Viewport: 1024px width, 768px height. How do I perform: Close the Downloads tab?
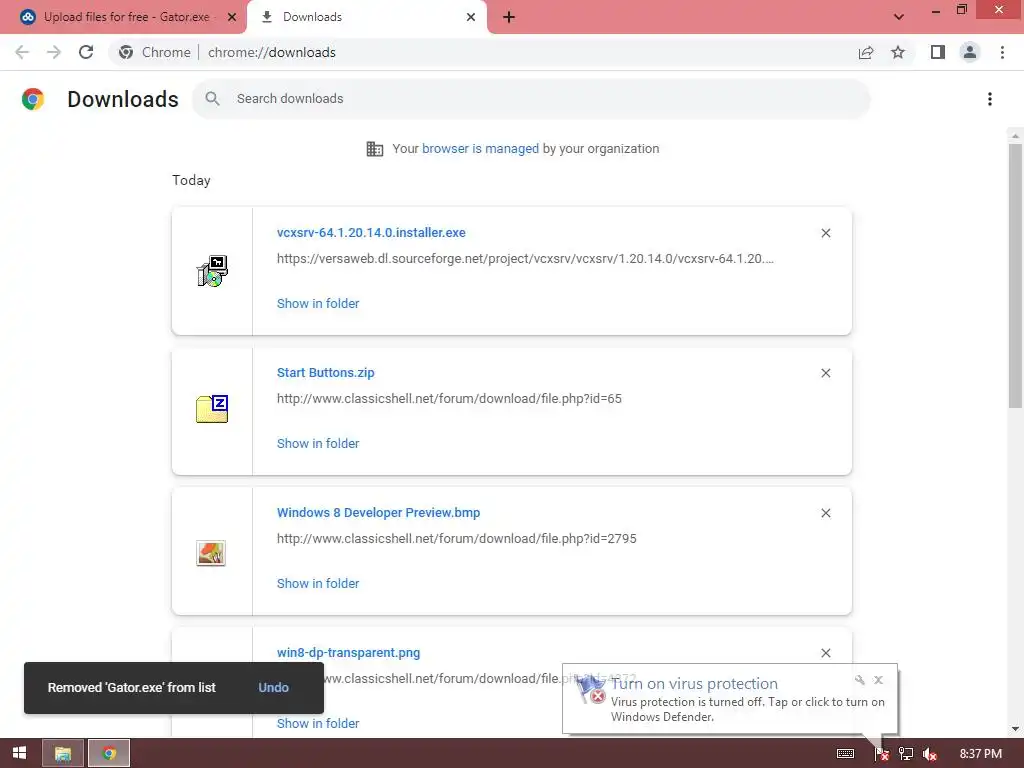coord(471,17)
